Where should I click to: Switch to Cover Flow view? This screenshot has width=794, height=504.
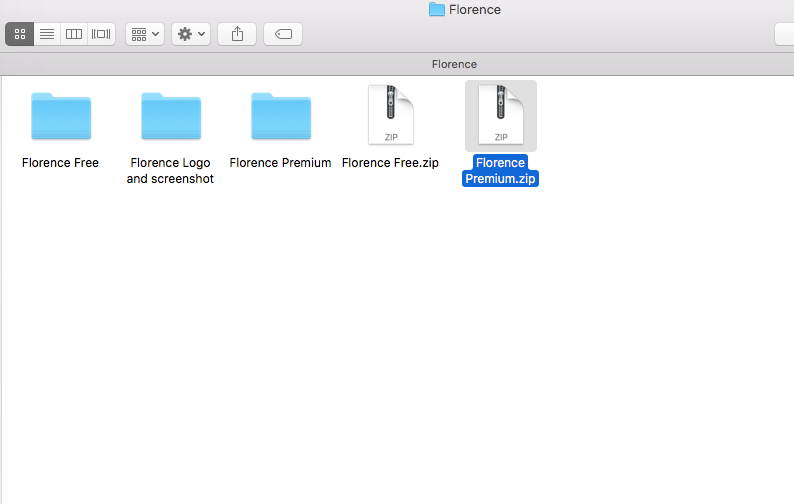point(101,34)
